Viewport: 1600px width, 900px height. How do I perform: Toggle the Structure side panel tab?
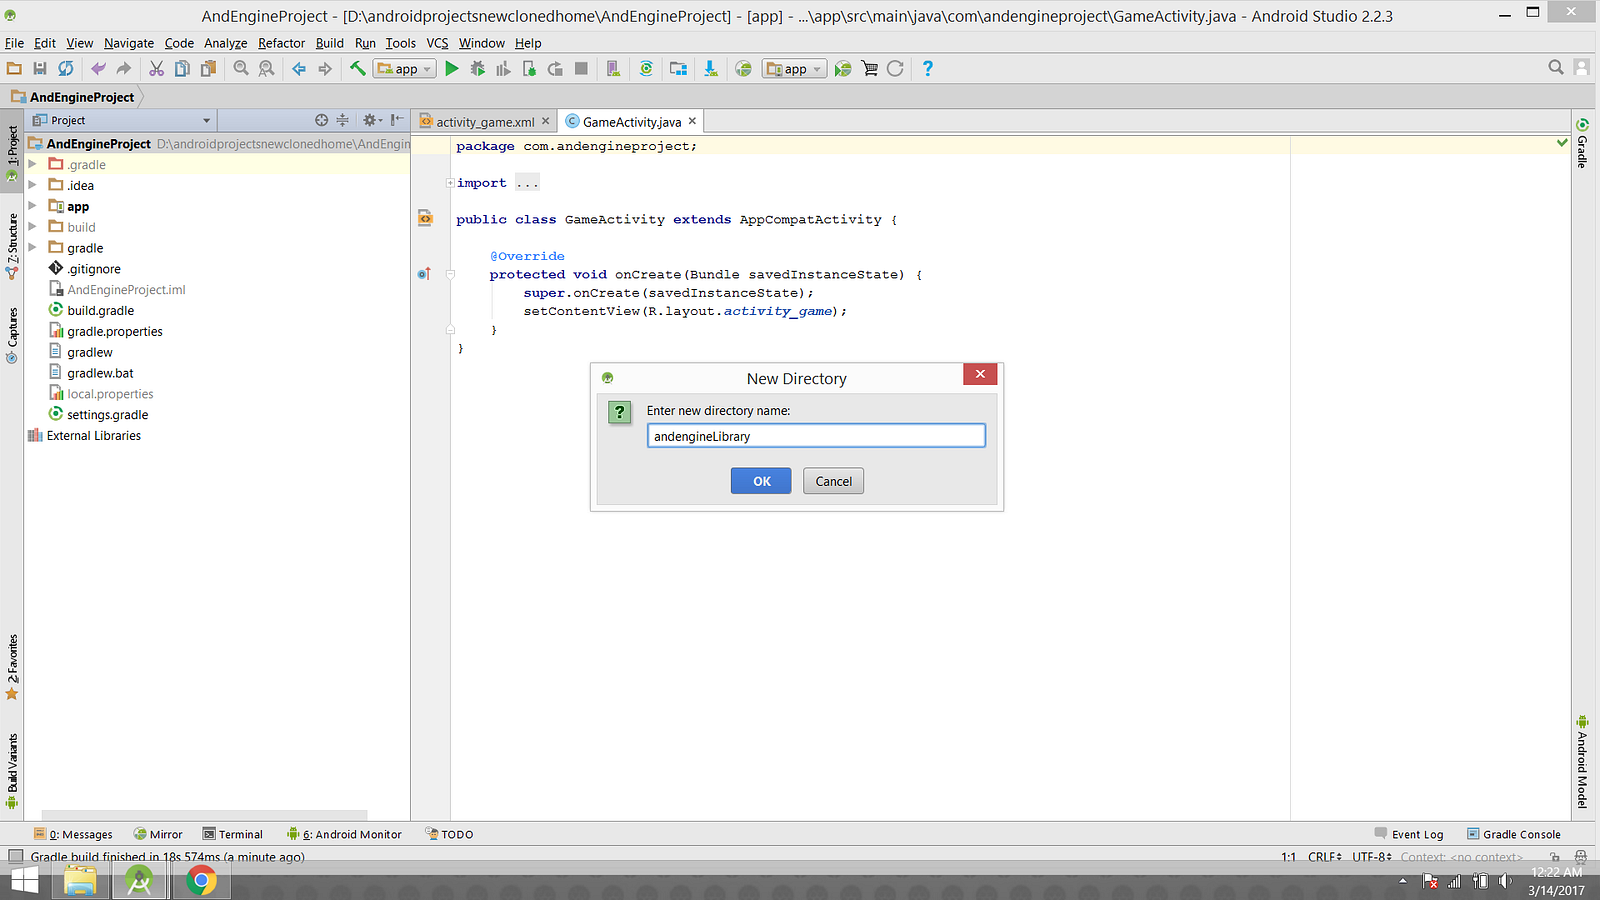[12, 246]
